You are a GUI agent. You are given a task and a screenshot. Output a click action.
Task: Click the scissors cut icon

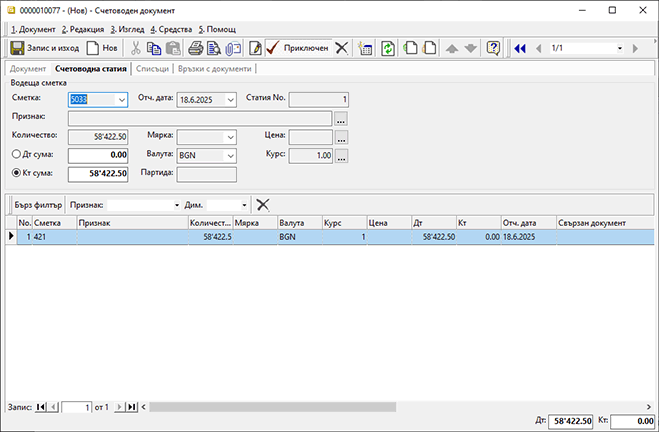pyautogui.click(x=135, y=48)
